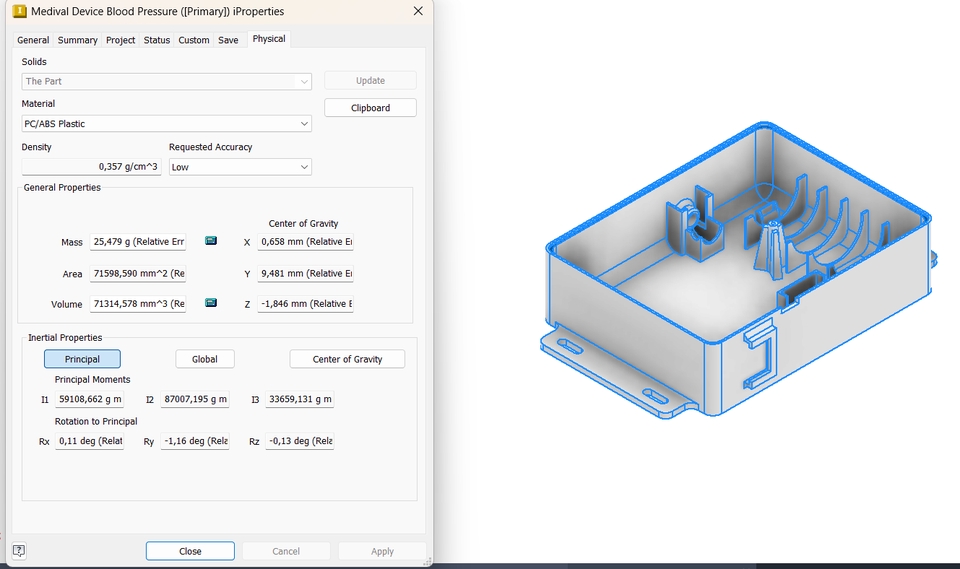Open the Project tab

[121, 40]
